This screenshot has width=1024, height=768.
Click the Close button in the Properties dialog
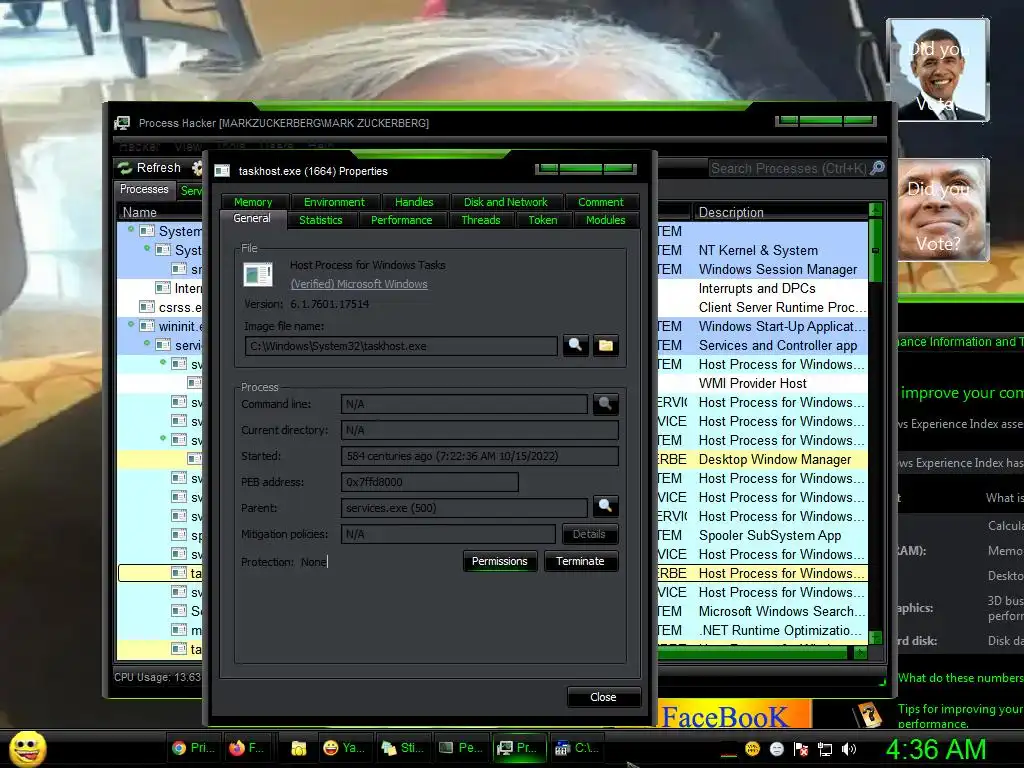click(x=603, y=697)
